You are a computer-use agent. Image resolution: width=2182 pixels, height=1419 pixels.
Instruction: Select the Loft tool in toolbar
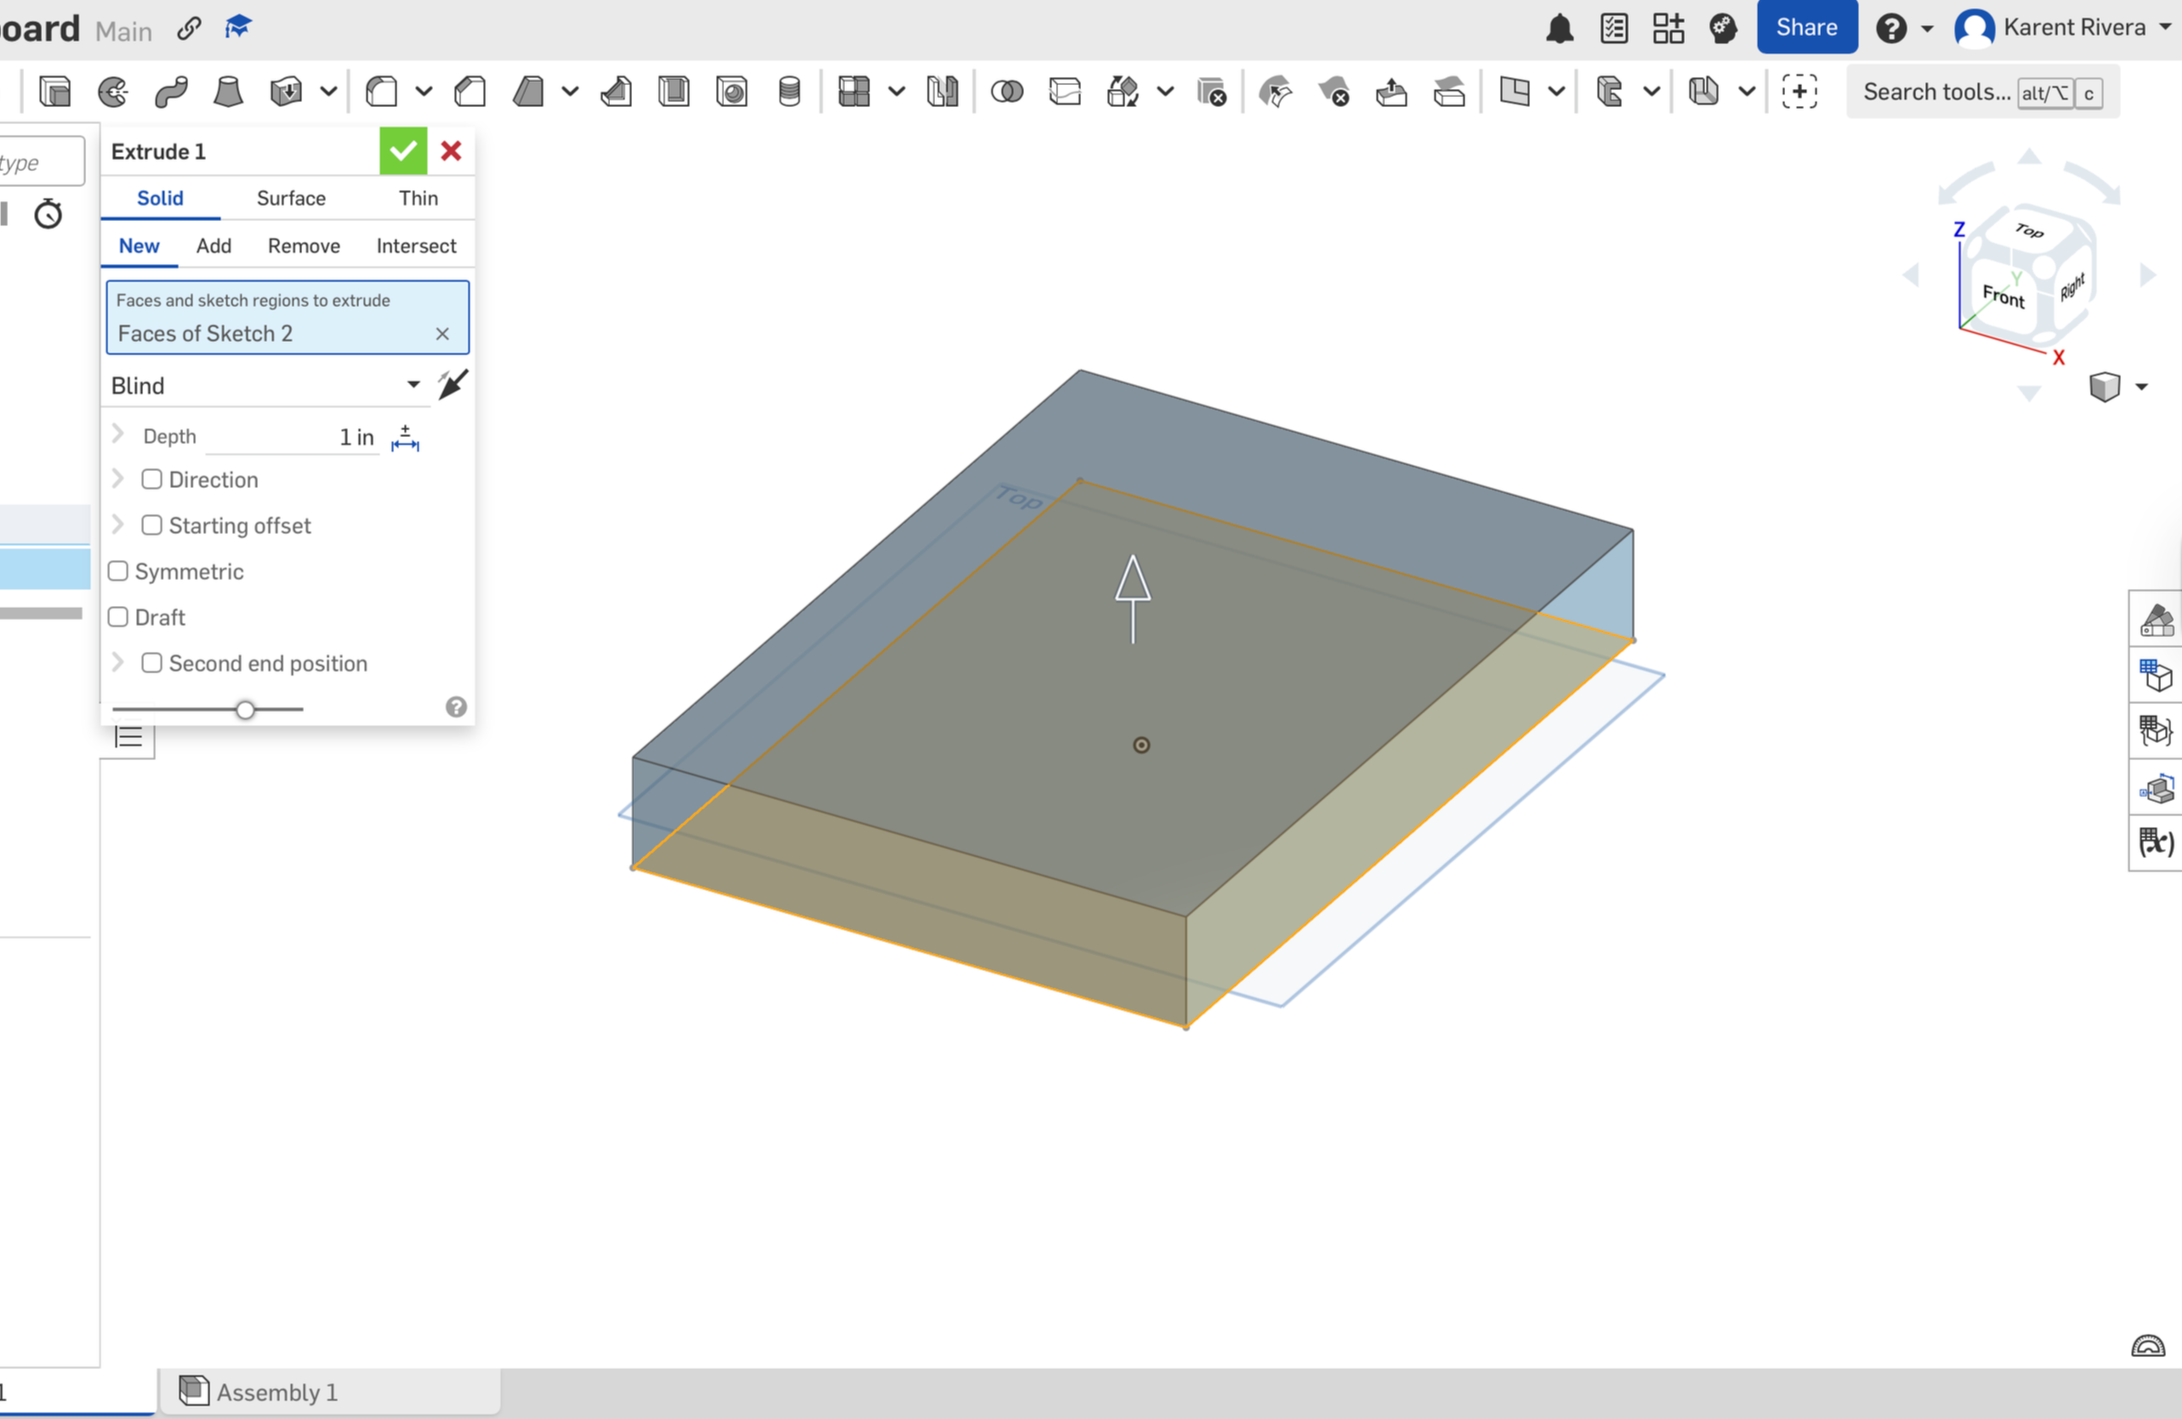point(228,92)
